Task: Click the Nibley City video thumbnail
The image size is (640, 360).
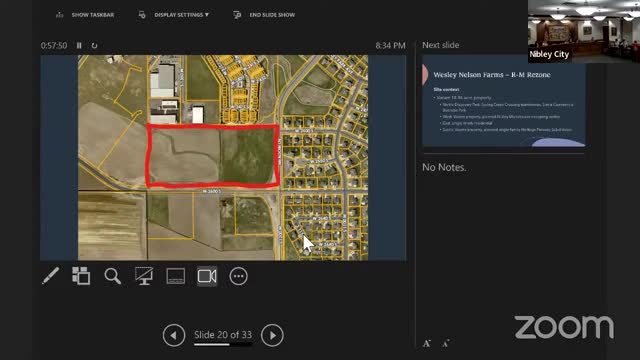Action: tap(584, 31)
